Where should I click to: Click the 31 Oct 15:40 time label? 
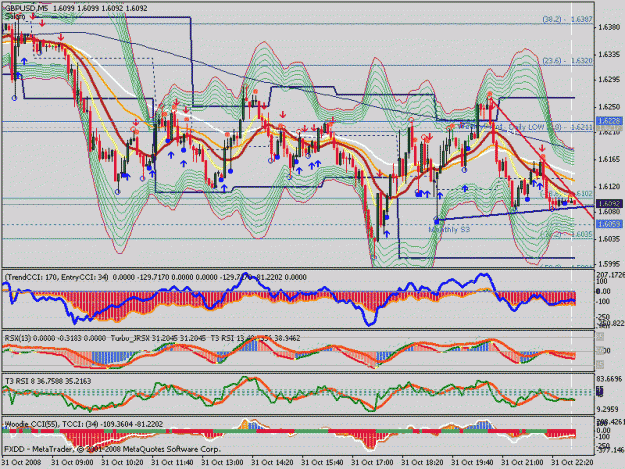pos(322,463)
